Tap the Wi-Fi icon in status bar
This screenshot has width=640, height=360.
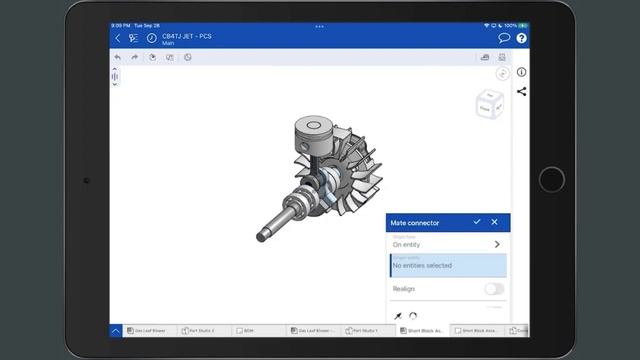(x=487, y=26)
